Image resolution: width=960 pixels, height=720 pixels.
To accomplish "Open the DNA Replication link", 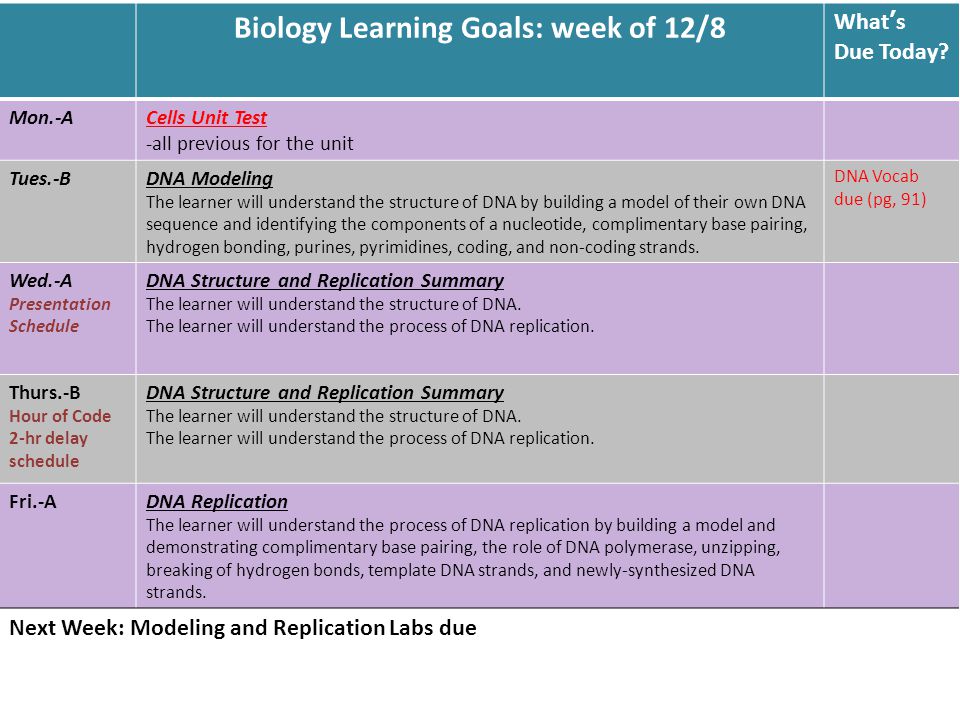I will pyautogui.click(x=217, y=501).
